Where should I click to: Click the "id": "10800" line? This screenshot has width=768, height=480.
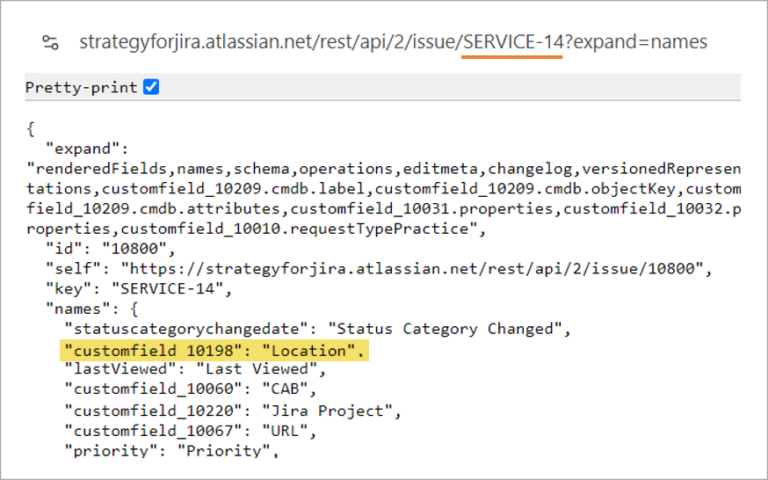tap(110, 248)
